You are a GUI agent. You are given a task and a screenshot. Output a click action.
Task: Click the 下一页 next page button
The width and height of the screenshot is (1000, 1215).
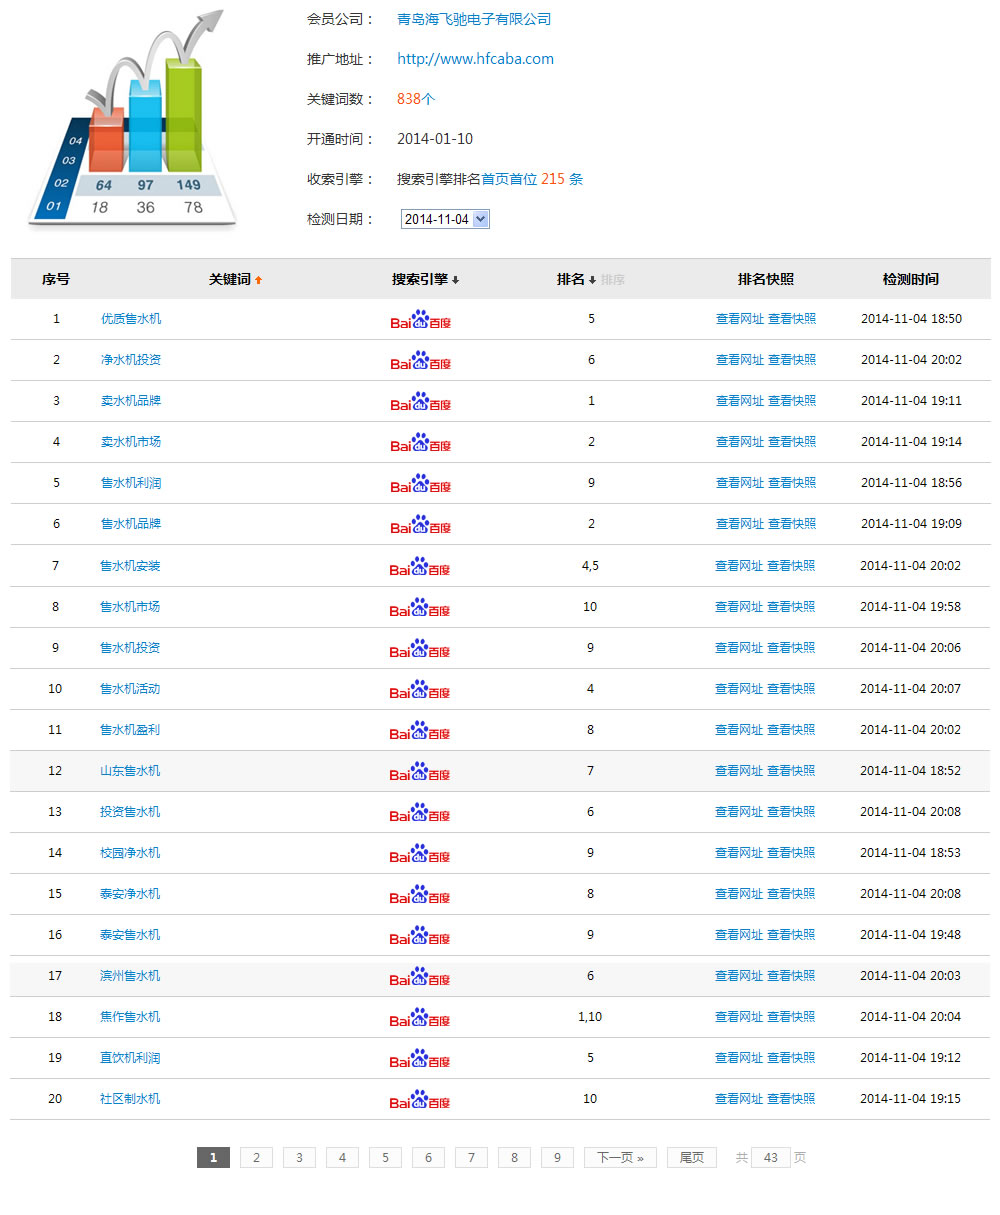click(x=620, y=1158)
